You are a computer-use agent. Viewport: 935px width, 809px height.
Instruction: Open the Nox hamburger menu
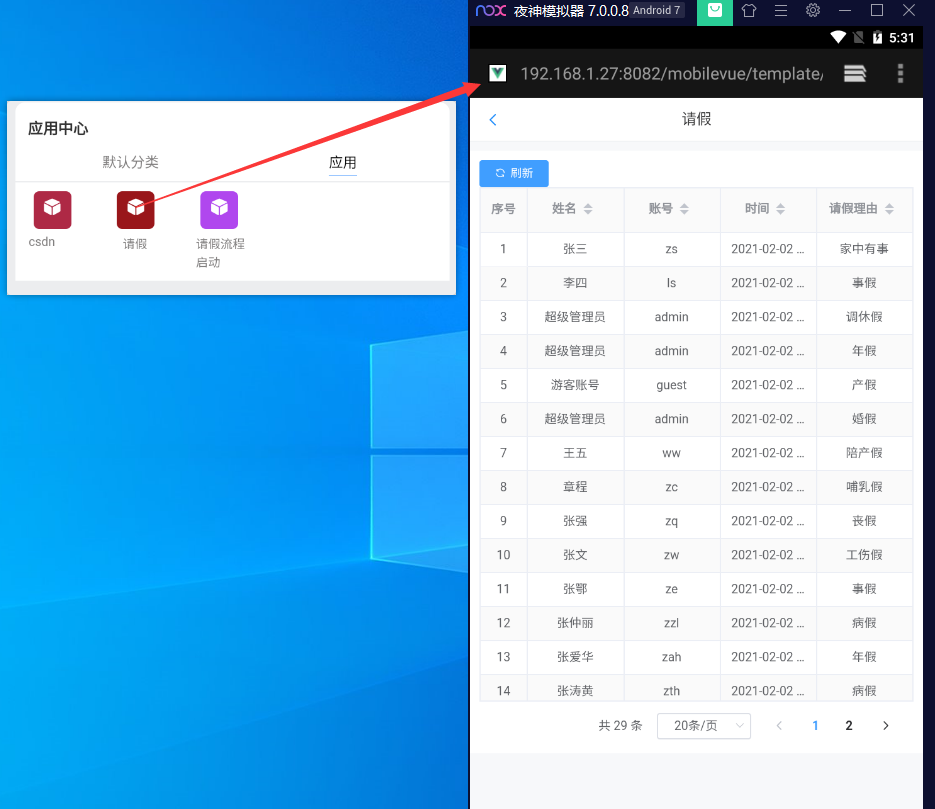(x=781, y=11)
